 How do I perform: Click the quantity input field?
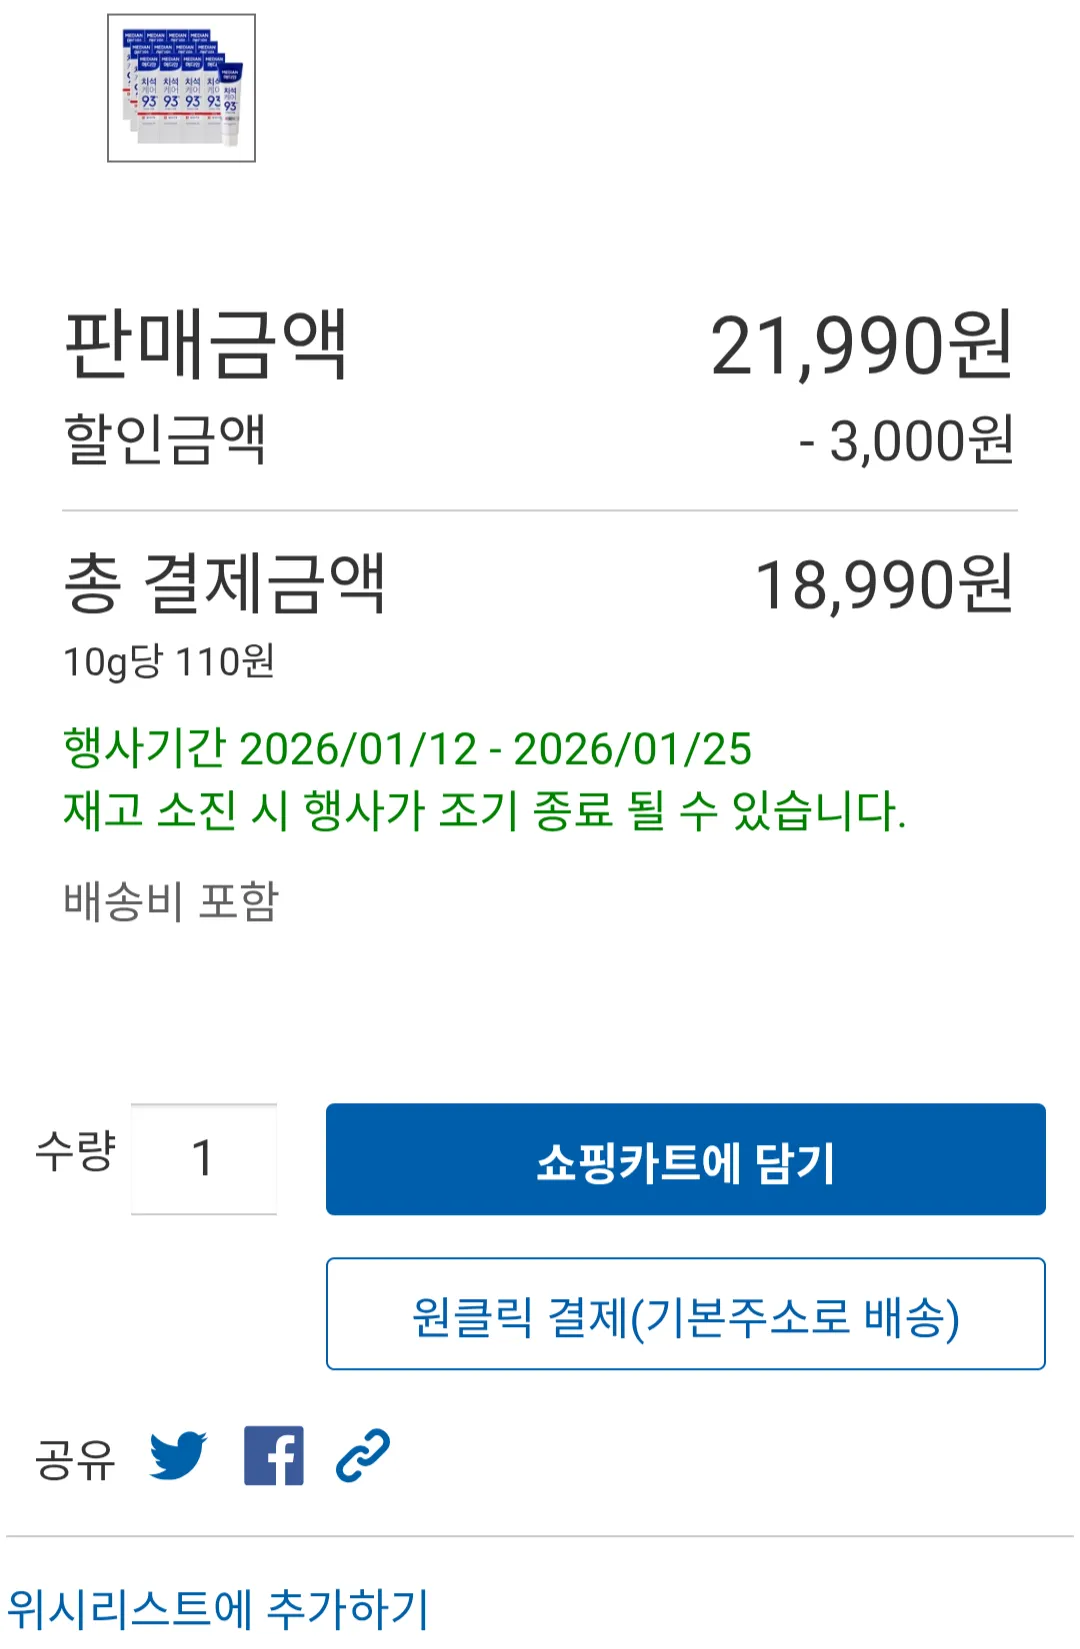(204, 1159)
